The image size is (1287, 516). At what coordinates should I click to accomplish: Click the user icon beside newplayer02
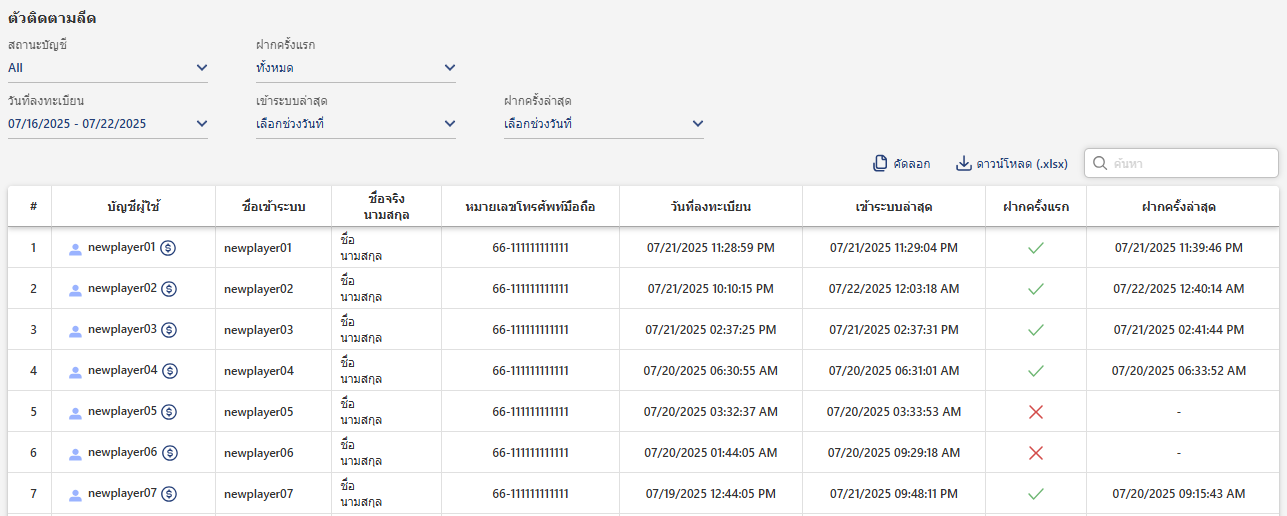click(75, 290)
